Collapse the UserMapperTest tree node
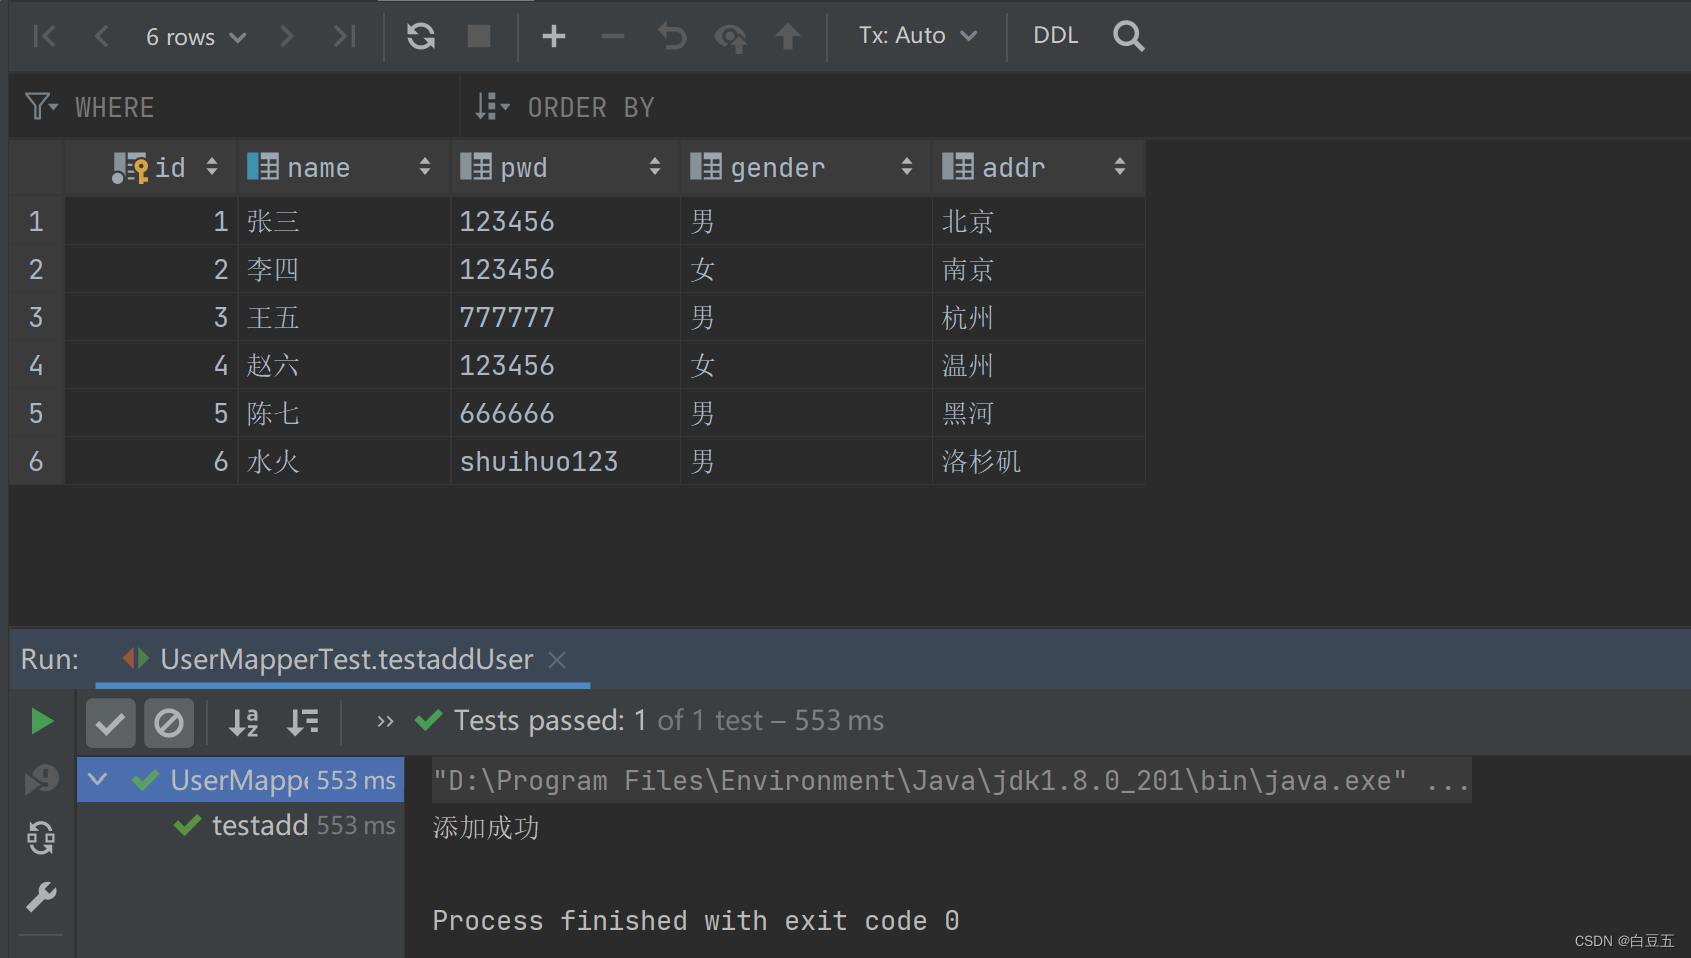This screenshot has height=958, width=1691. [98, 779]
